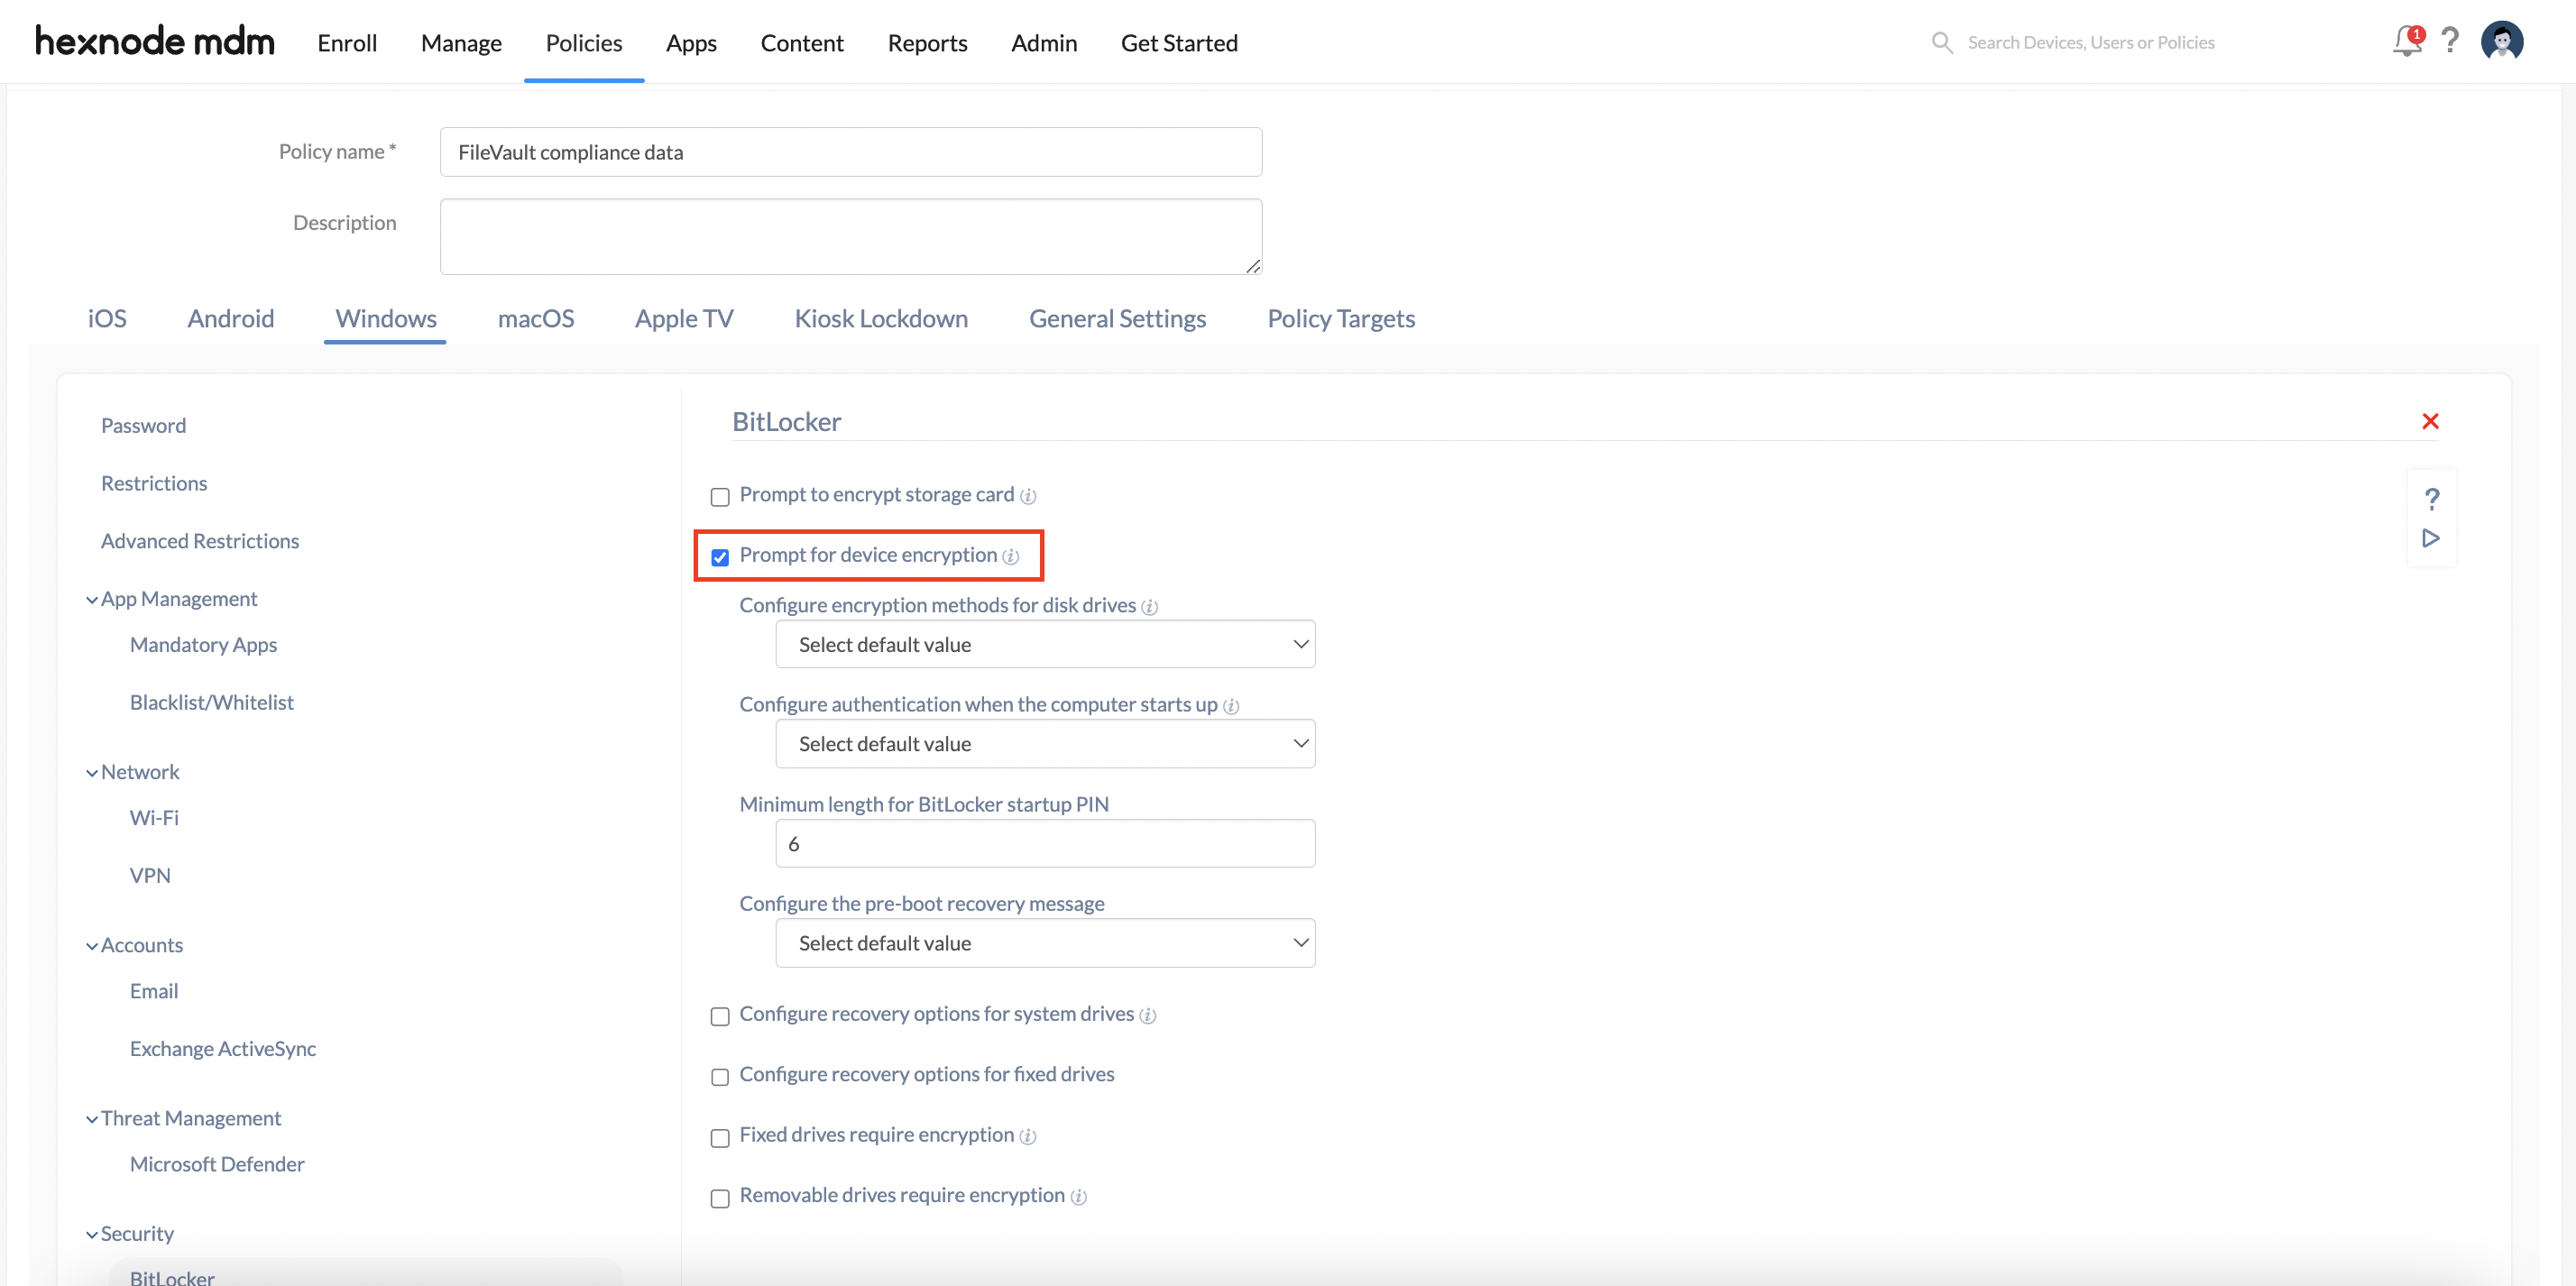Viewport: 2576px width, 1286px height.
Task: Open Restrictions in sidebar
Action: [x=154, y=483]
